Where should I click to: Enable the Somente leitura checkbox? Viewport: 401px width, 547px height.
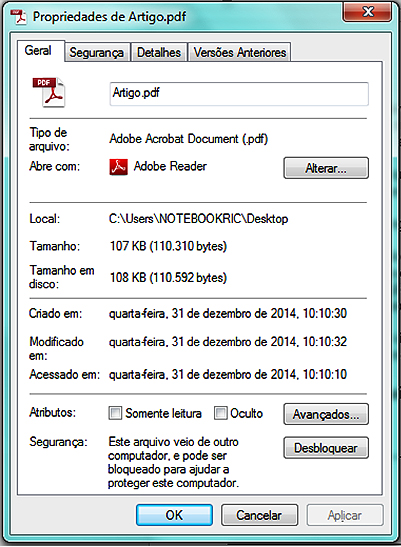coord(115,413)
